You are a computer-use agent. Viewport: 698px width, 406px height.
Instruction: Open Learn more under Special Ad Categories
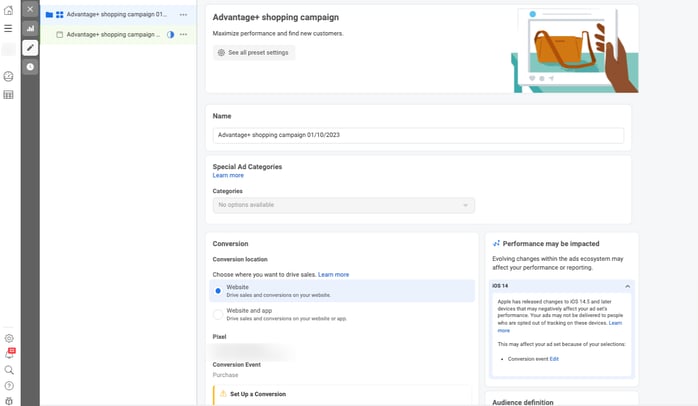click(x=228, y=175)
